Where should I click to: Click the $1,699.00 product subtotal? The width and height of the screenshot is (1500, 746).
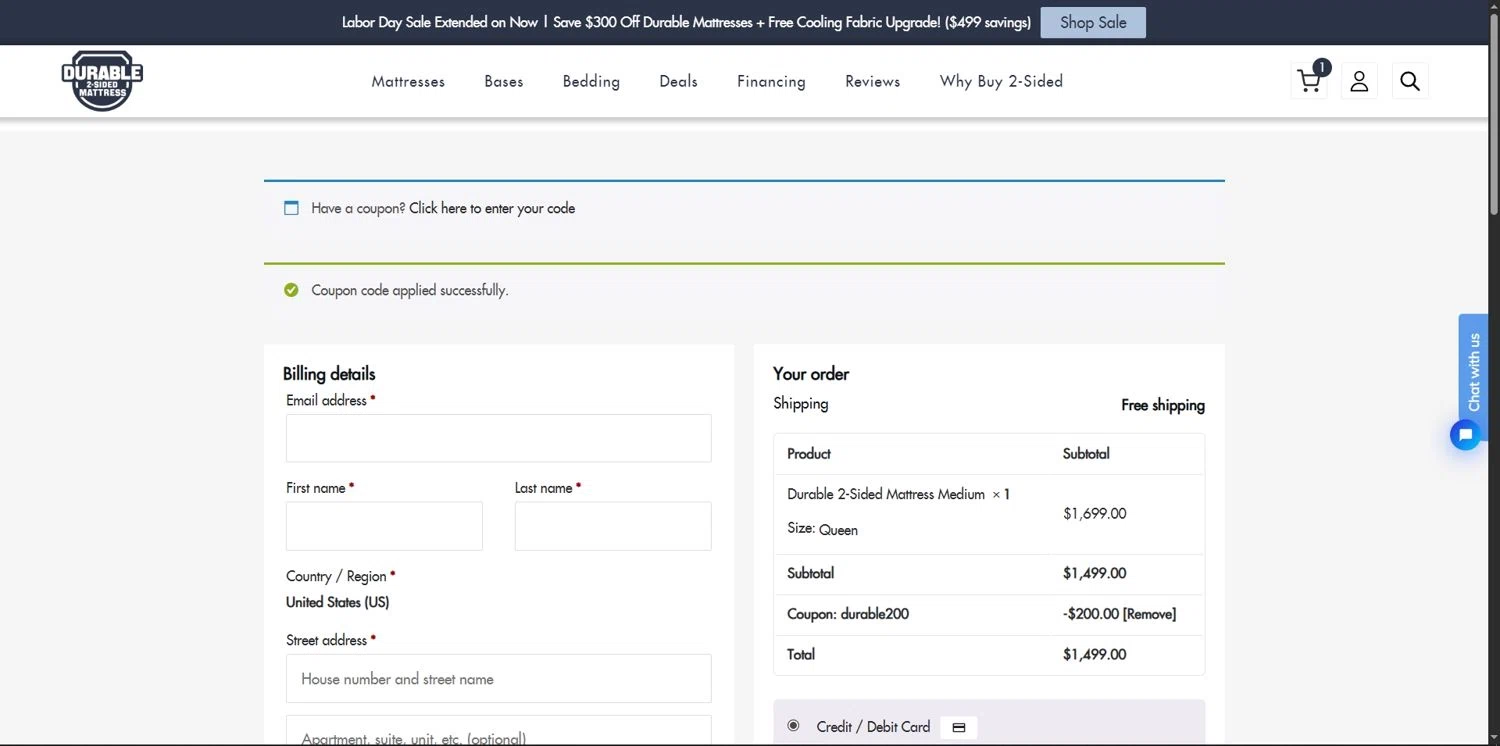1094,513
